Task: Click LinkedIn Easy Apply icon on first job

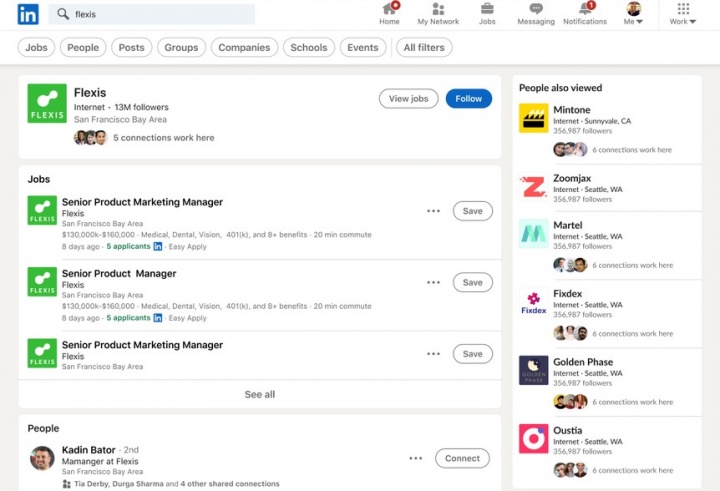Action: point(158,247)
